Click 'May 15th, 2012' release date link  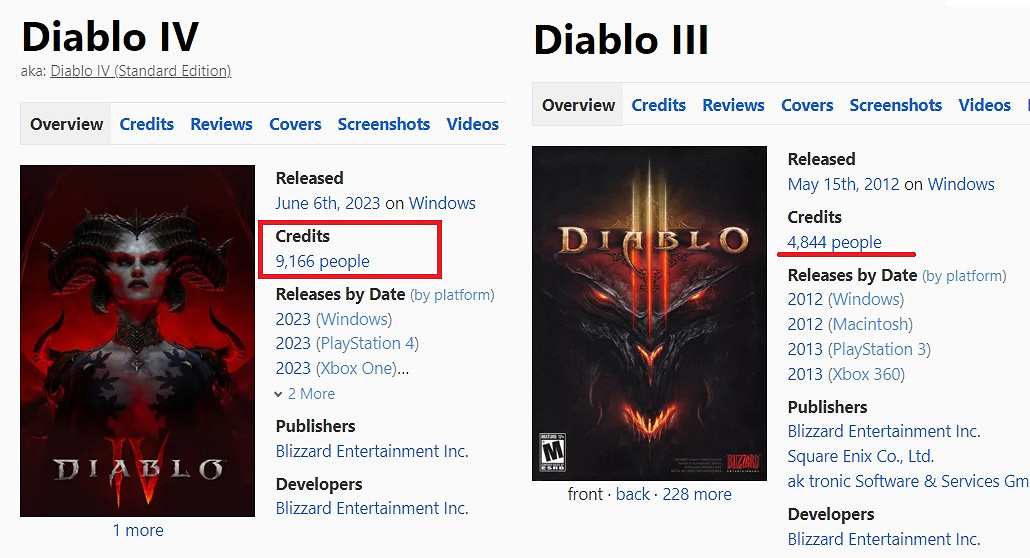[843, 184]
